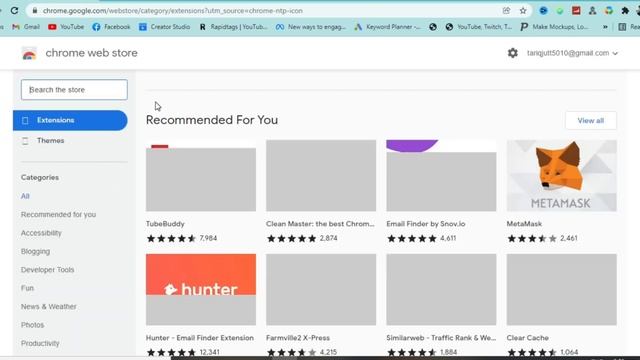The width and height of the screenshot is (640, 360).
Task: Open the Farmville2 X-Press thumbnail
Action: click(x=321, y=290)
